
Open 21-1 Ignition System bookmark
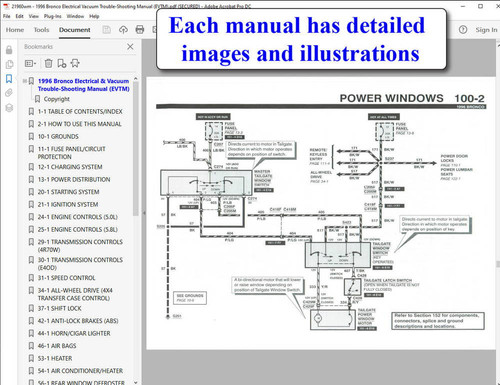click(68, 204)
